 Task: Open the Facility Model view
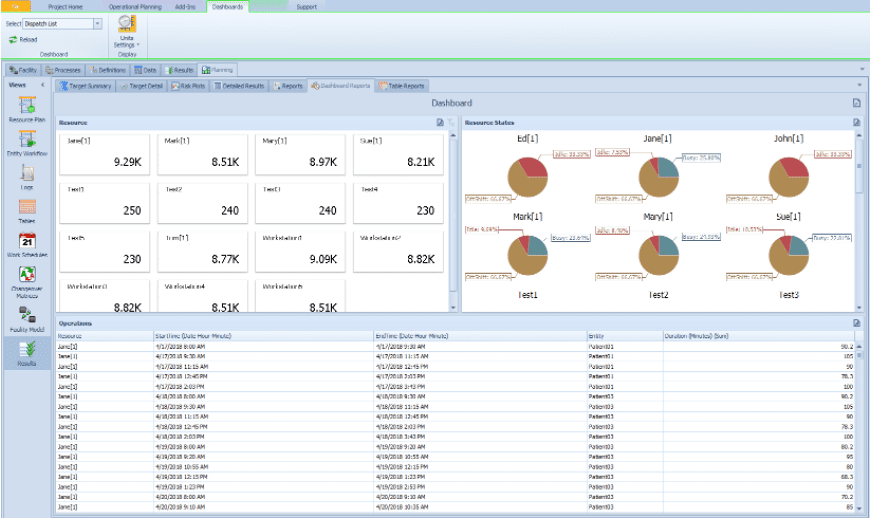(x=27, y=316)
